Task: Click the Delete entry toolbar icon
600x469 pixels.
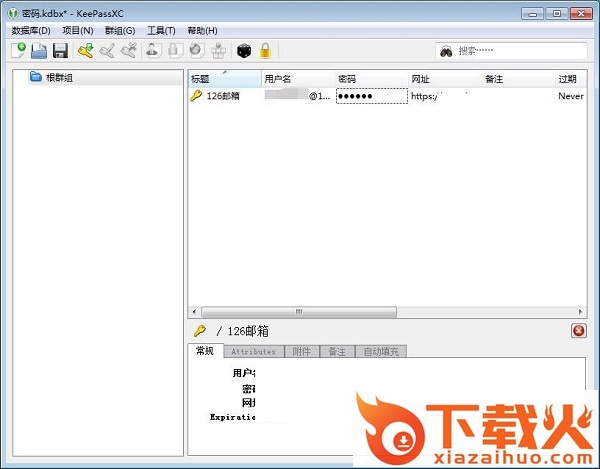Action: tap(129, 50)
